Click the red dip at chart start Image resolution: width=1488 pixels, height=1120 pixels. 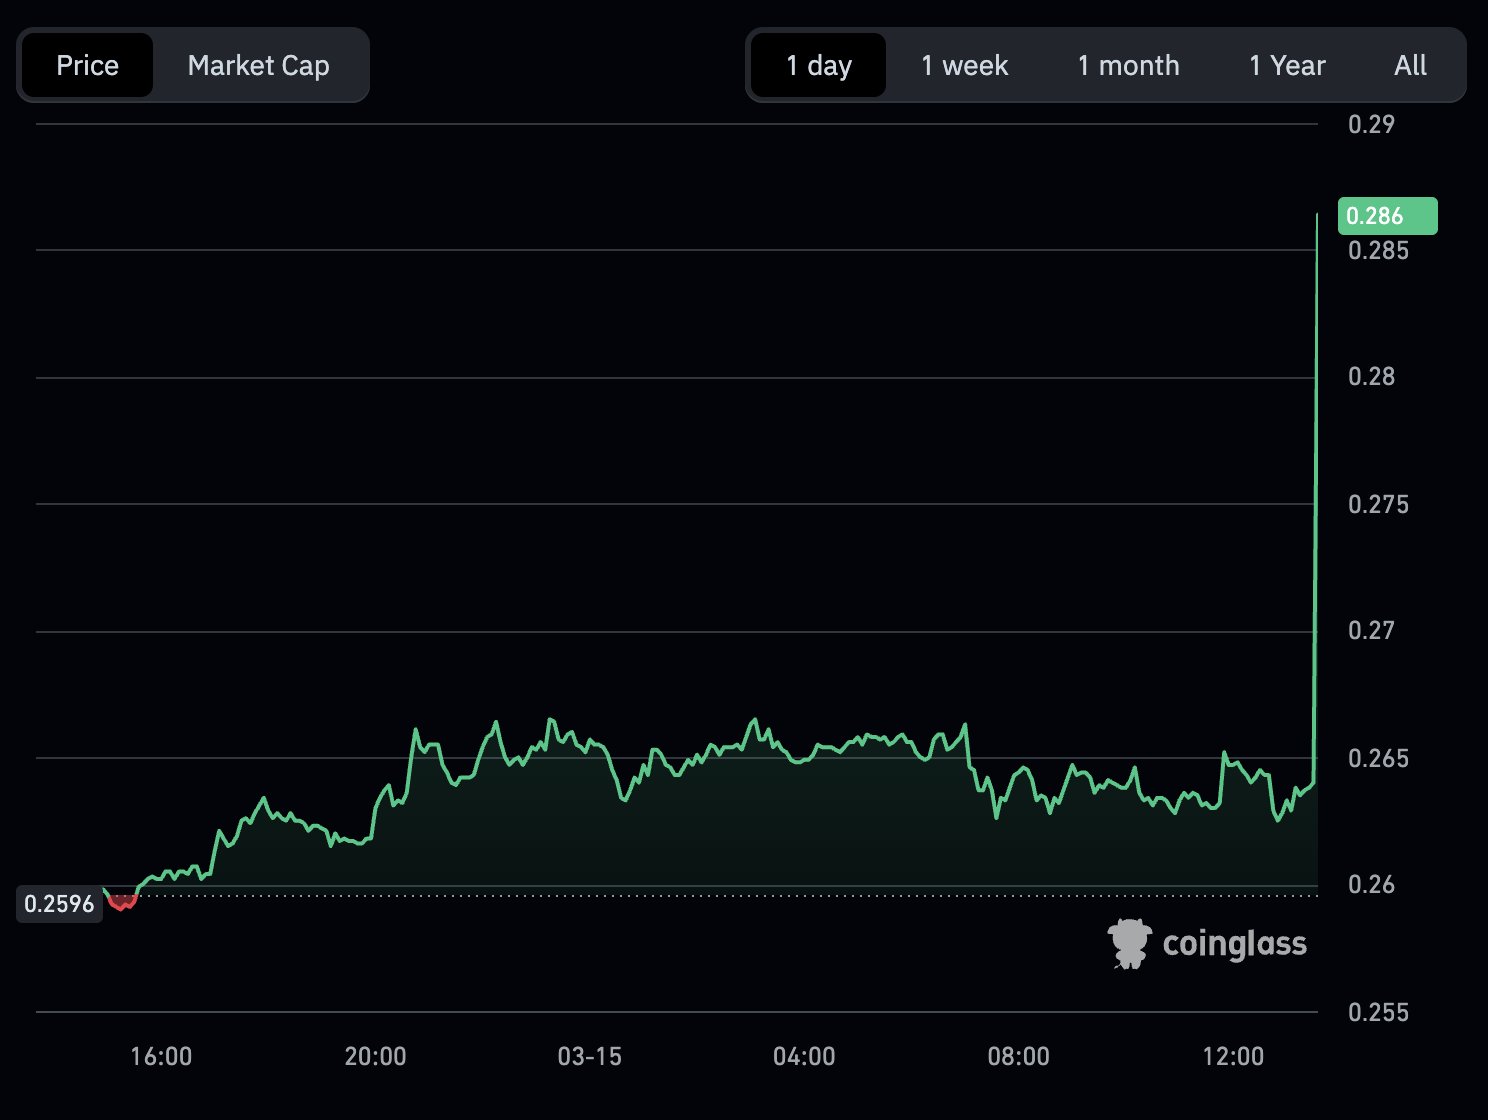click(122, 902)
